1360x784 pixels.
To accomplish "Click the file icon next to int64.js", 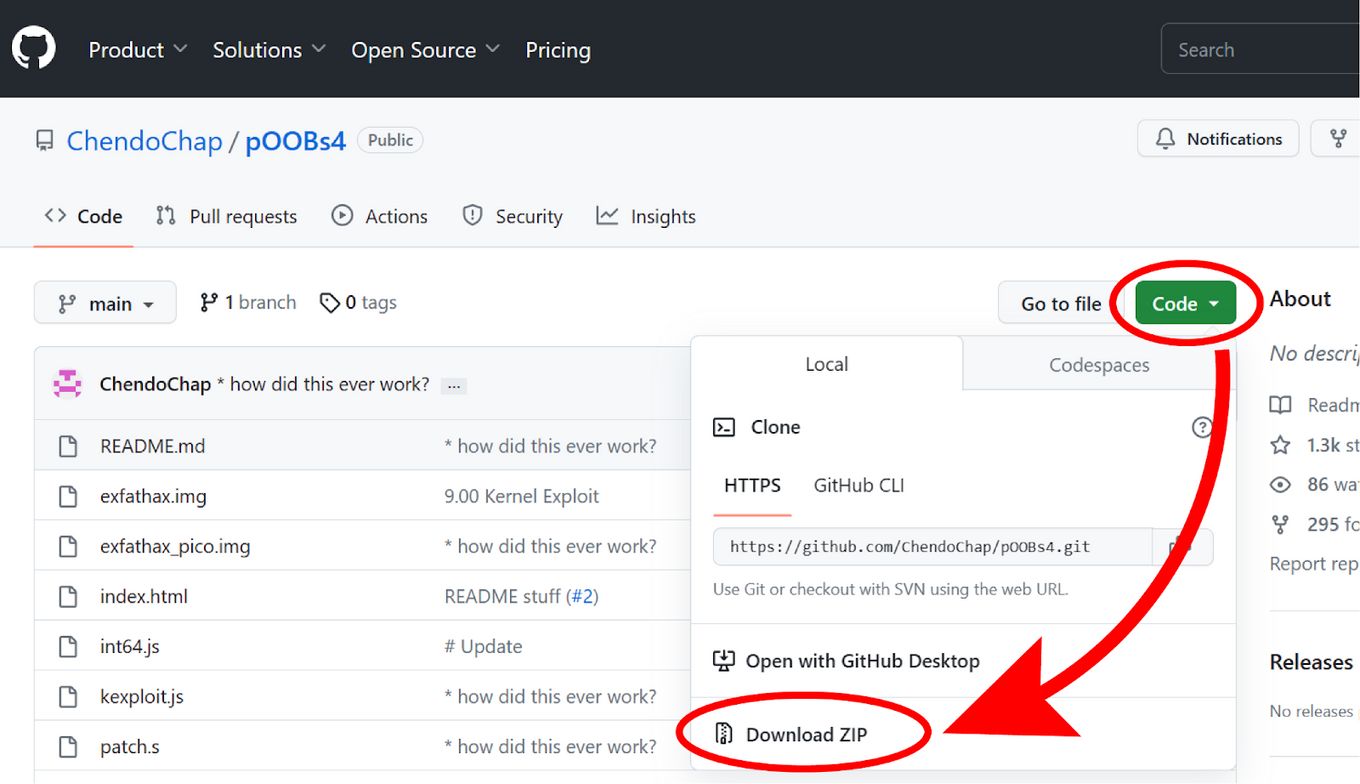I will pos(67,646).
